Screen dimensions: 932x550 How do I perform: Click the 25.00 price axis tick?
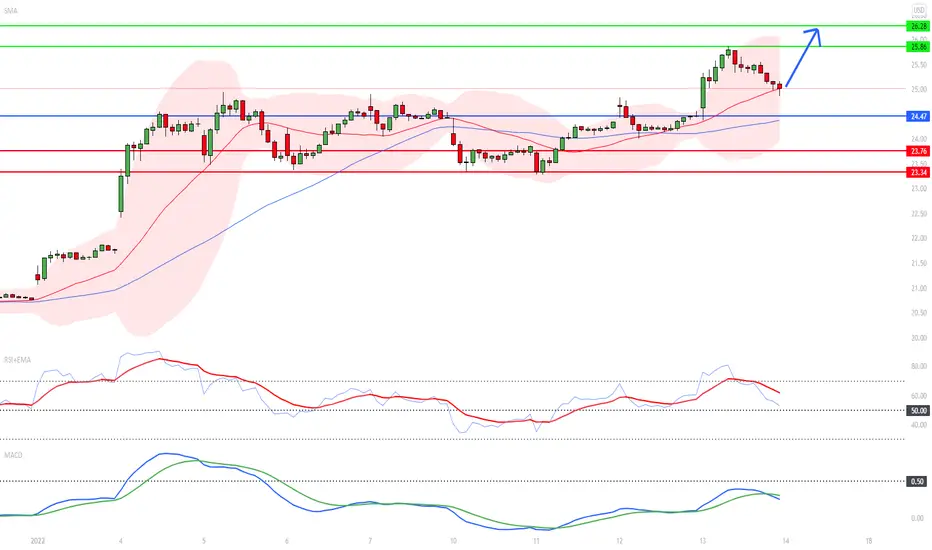coord(919,89)
